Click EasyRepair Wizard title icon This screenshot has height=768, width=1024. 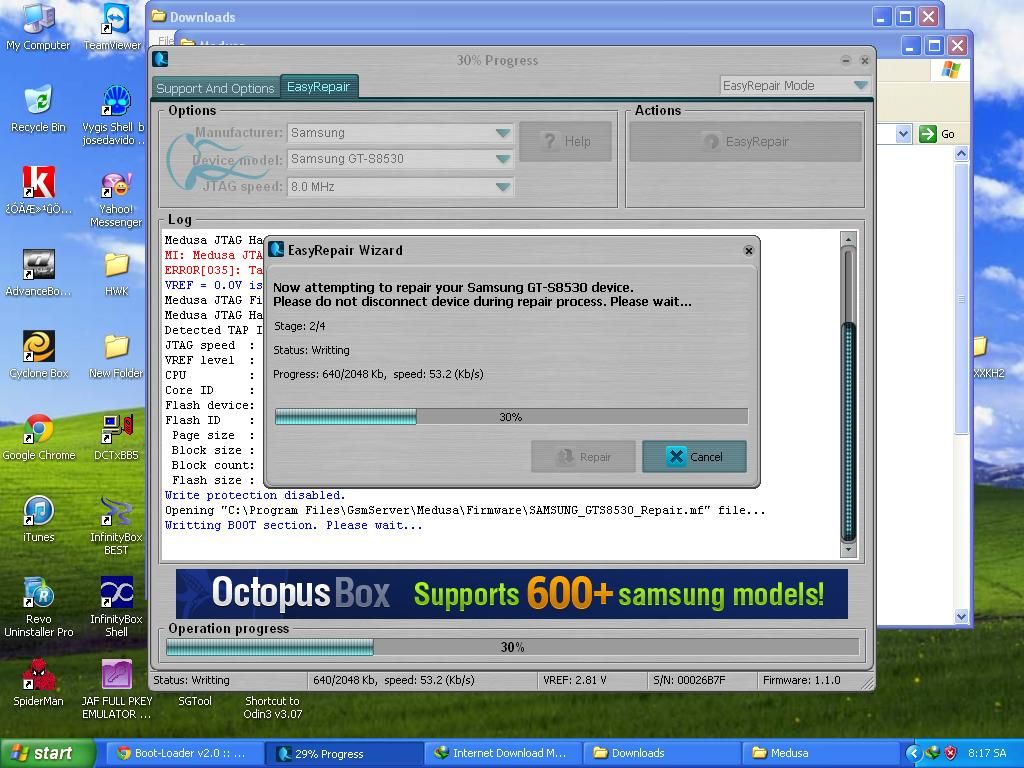coord(276,249)
